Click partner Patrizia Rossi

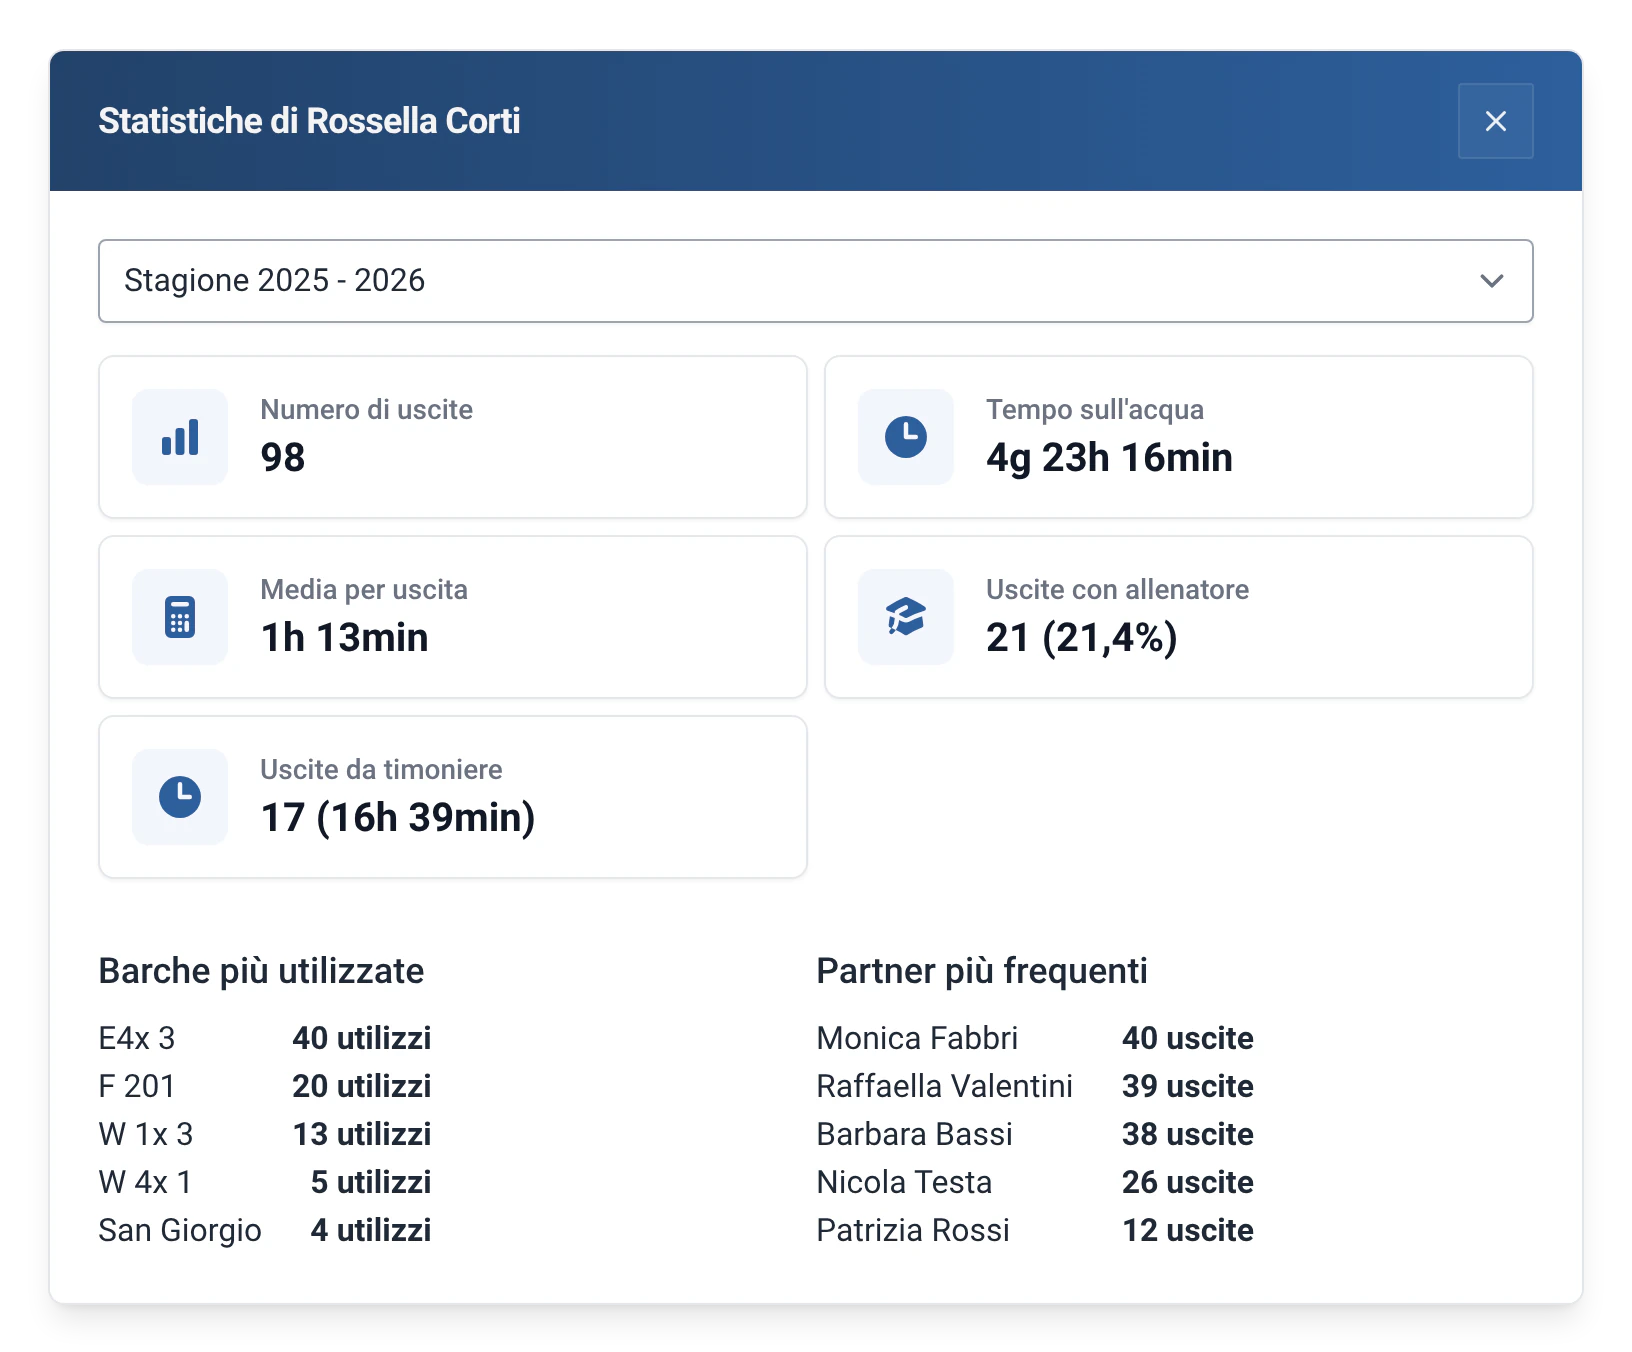point(913,1230)
